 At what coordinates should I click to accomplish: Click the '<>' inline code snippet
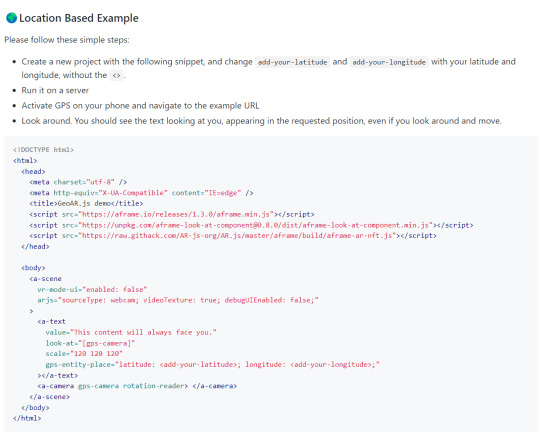(116, 75)
